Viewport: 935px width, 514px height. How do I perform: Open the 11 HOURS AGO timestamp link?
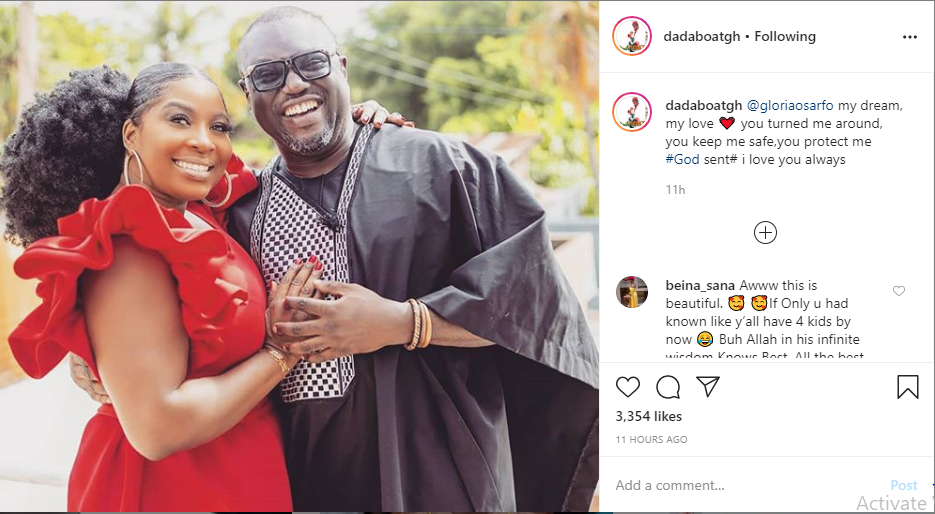click(652, 439)
